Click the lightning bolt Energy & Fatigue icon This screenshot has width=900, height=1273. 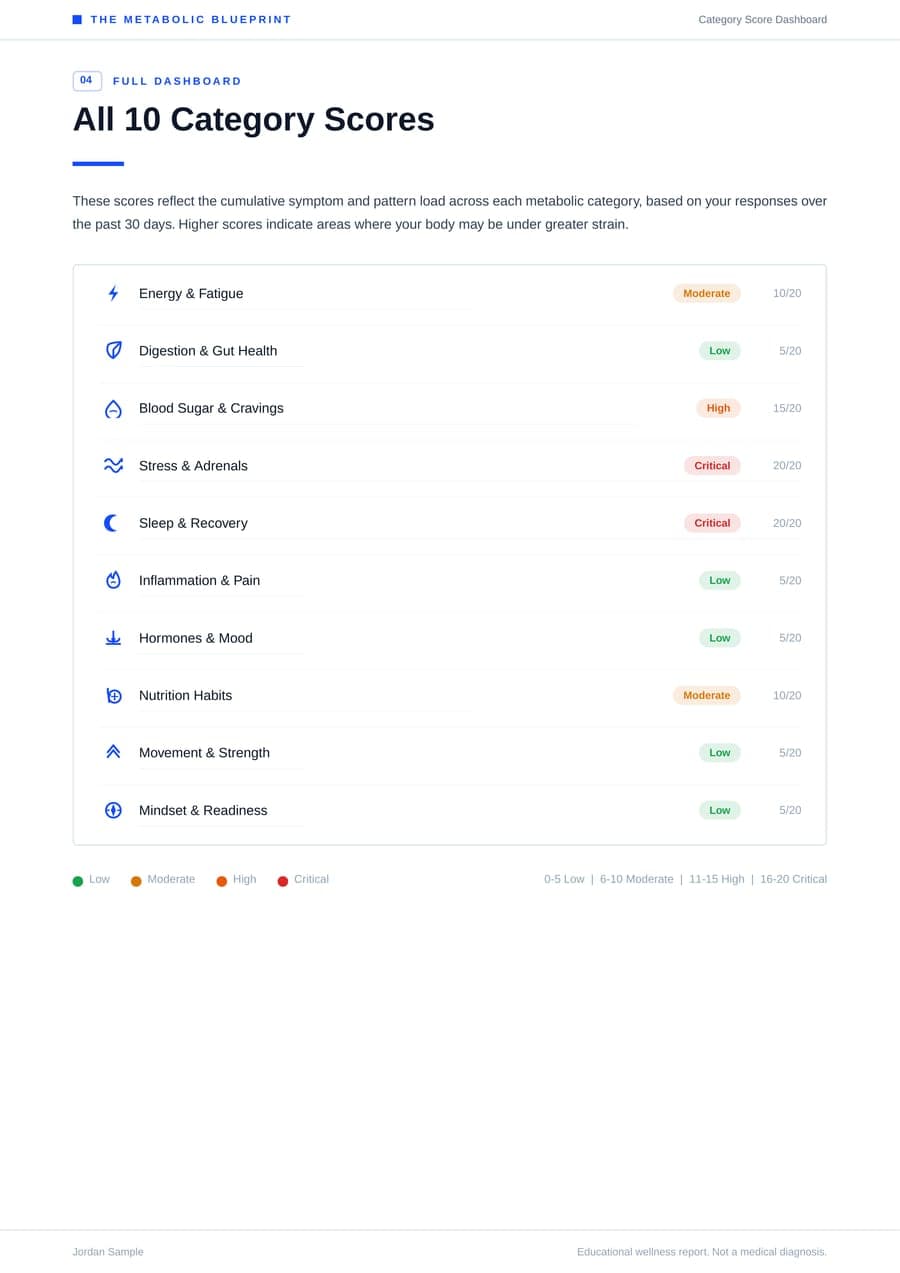pyautogui.click(x=113, y=293)
